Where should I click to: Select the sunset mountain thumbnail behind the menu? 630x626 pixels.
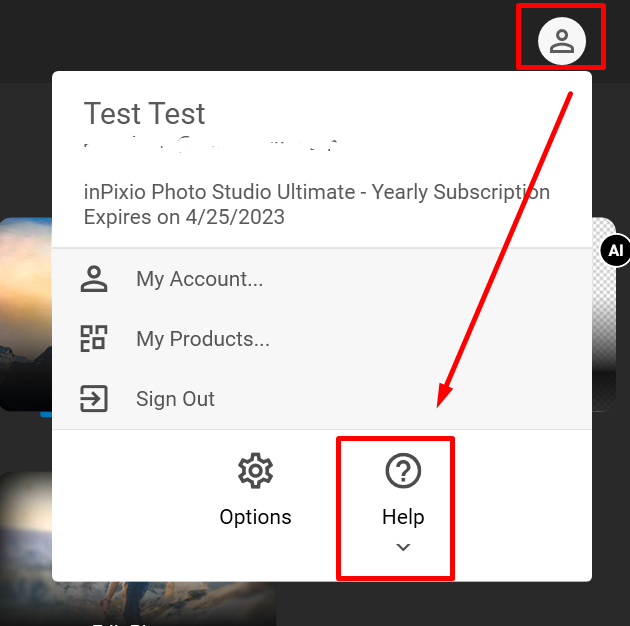(26, 314)
